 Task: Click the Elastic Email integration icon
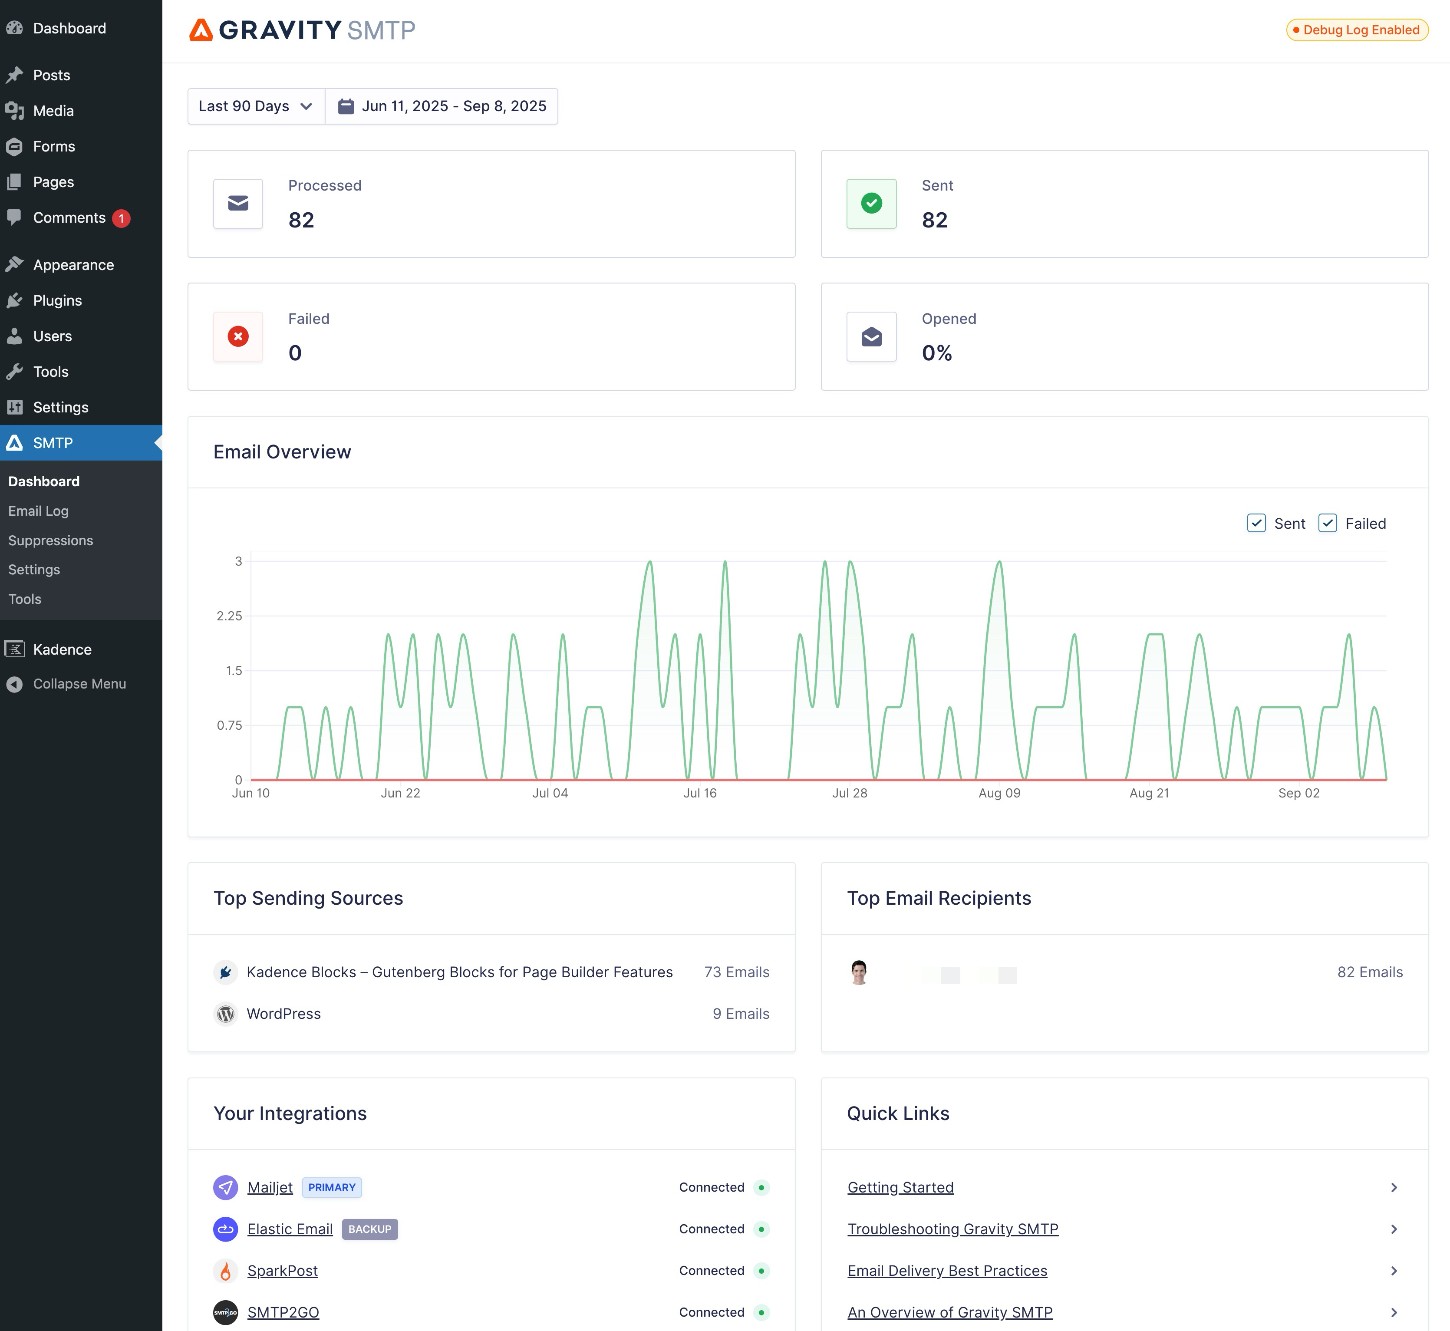pos(226,1229)
